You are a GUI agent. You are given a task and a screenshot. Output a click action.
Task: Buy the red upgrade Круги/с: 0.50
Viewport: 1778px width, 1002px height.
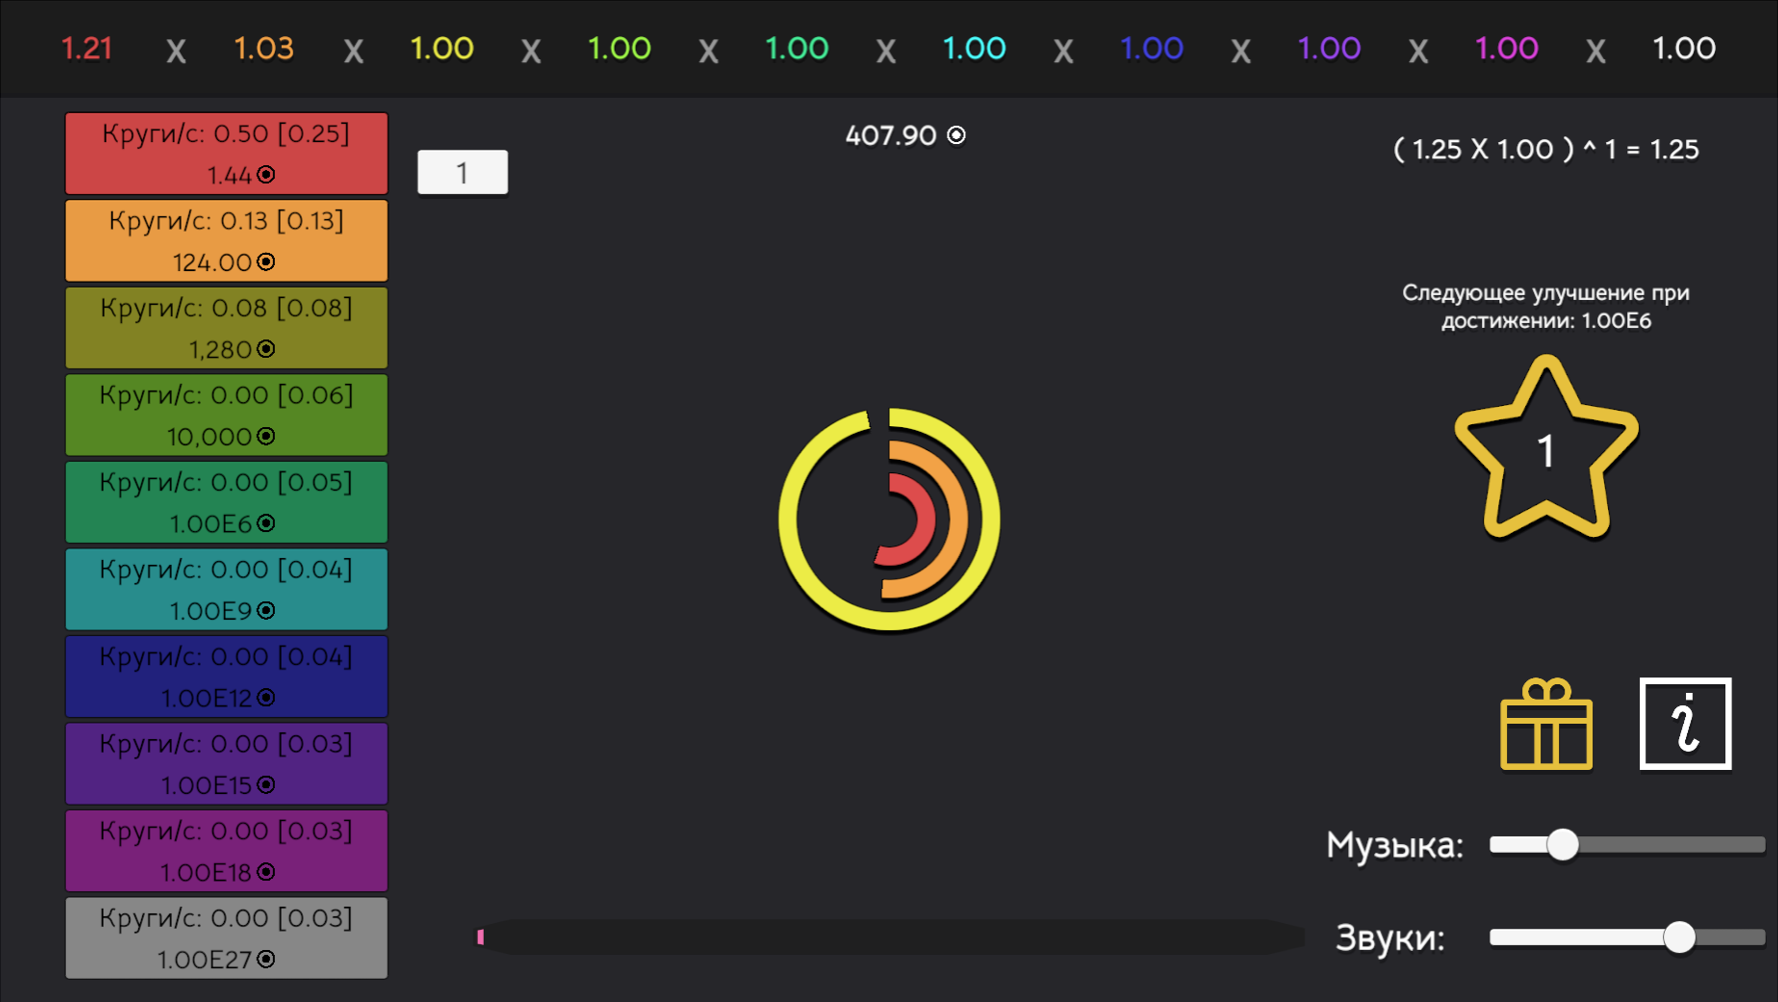point(226,152)
